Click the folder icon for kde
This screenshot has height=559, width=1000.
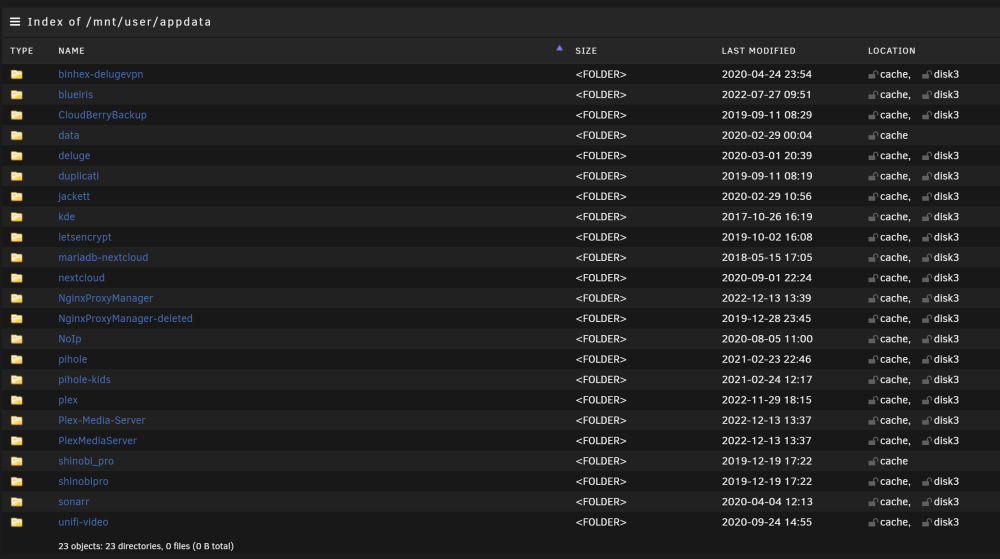pos(17,217)
